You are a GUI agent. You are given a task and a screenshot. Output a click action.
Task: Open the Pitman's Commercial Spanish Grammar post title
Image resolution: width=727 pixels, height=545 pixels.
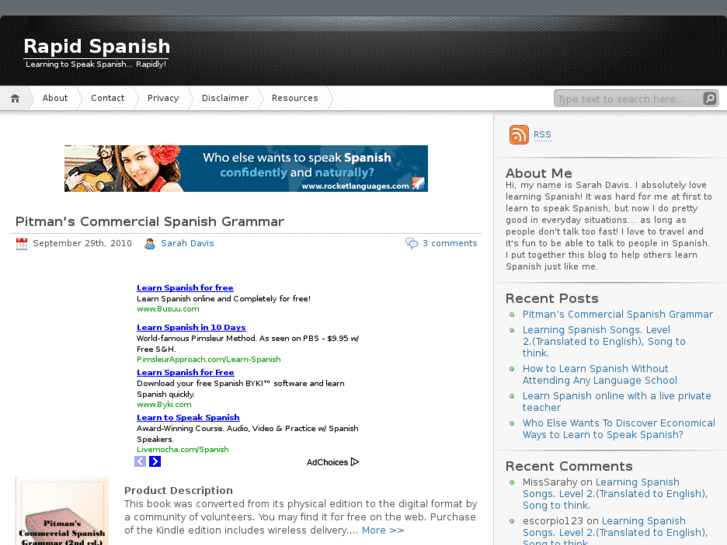pyautogui.click(x=150, y=222)
